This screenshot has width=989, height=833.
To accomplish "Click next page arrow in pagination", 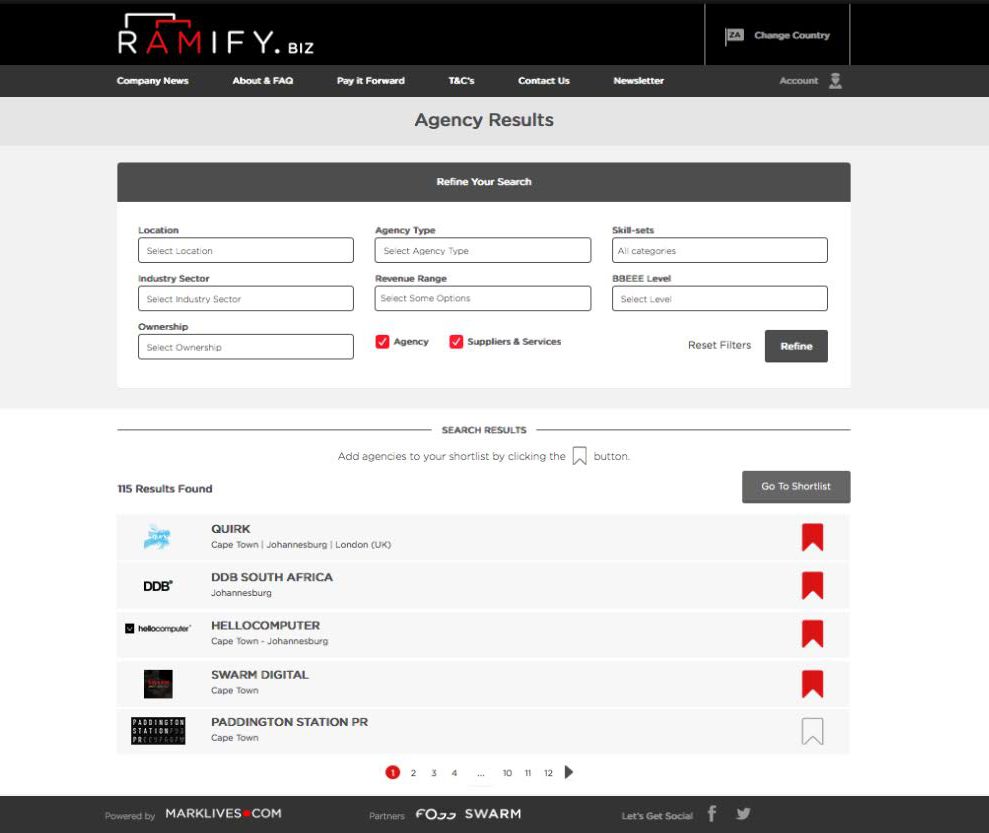I will (x=569, y=772).
